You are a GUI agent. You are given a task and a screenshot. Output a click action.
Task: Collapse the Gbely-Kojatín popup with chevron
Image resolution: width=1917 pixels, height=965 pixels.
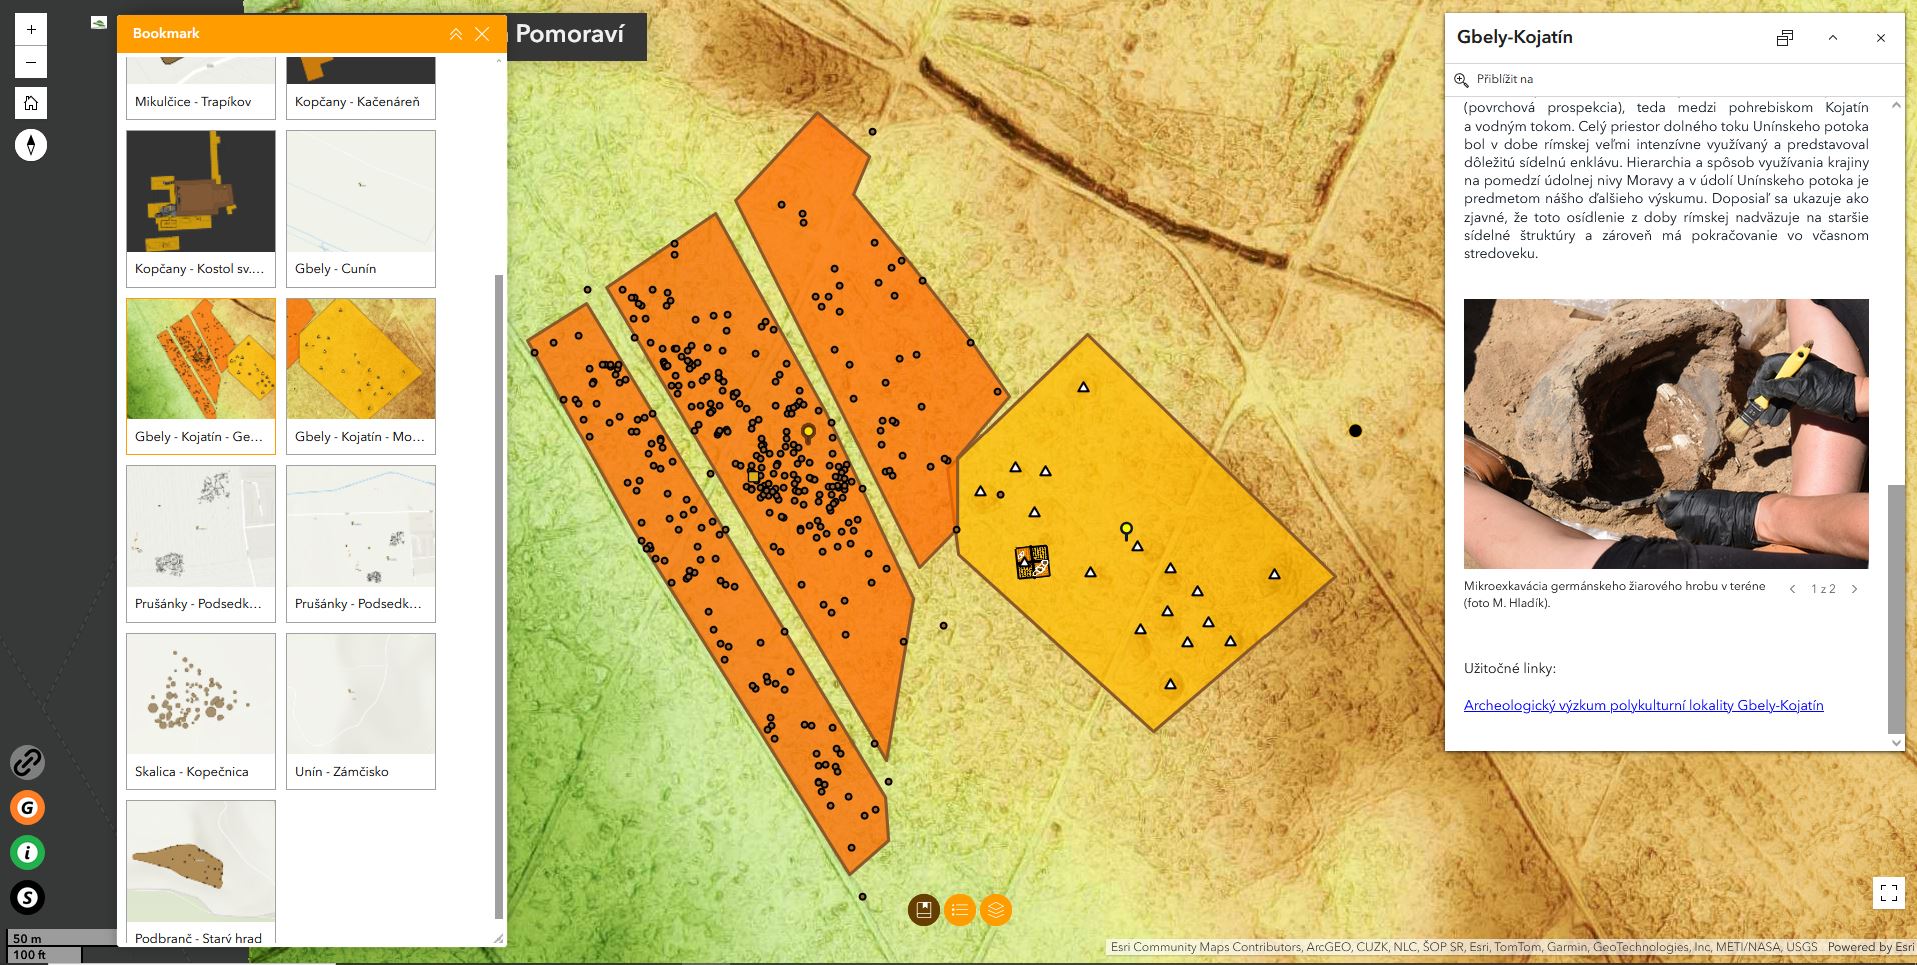[1833, 38]
